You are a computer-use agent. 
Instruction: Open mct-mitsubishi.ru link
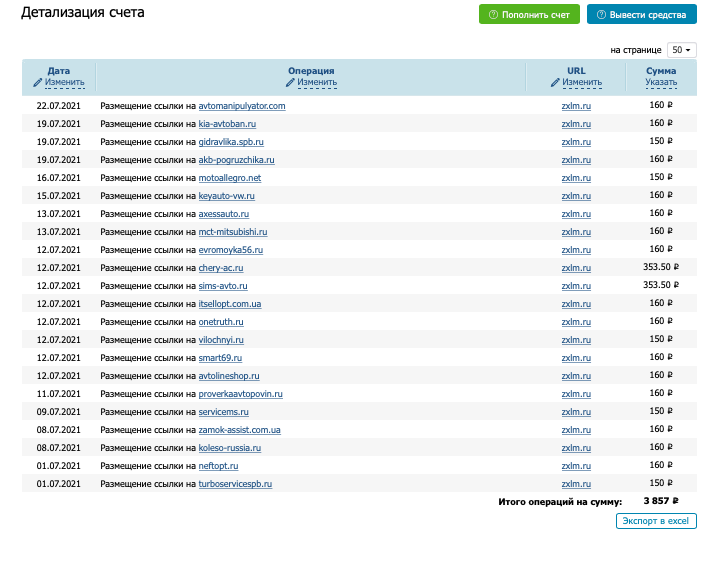(233, 232)
